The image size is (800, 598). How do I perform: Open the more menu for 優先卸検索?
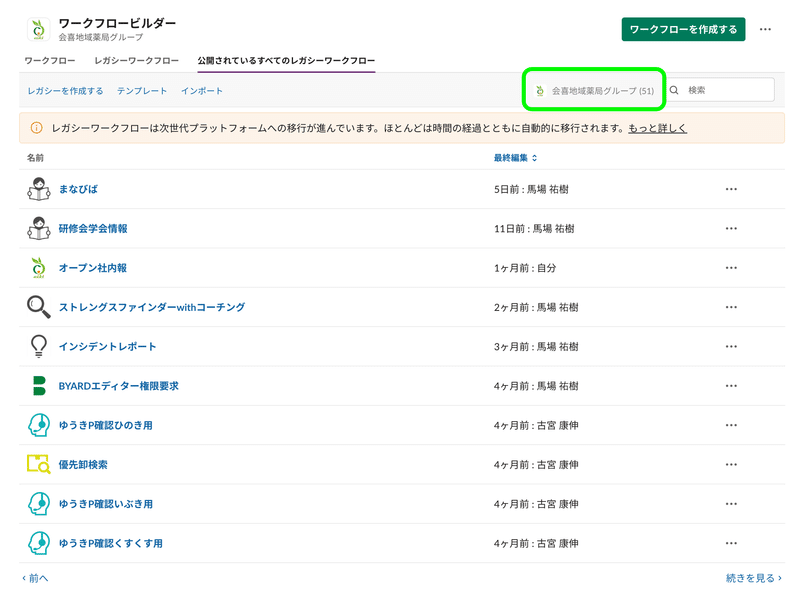click(x=731, y=464)
